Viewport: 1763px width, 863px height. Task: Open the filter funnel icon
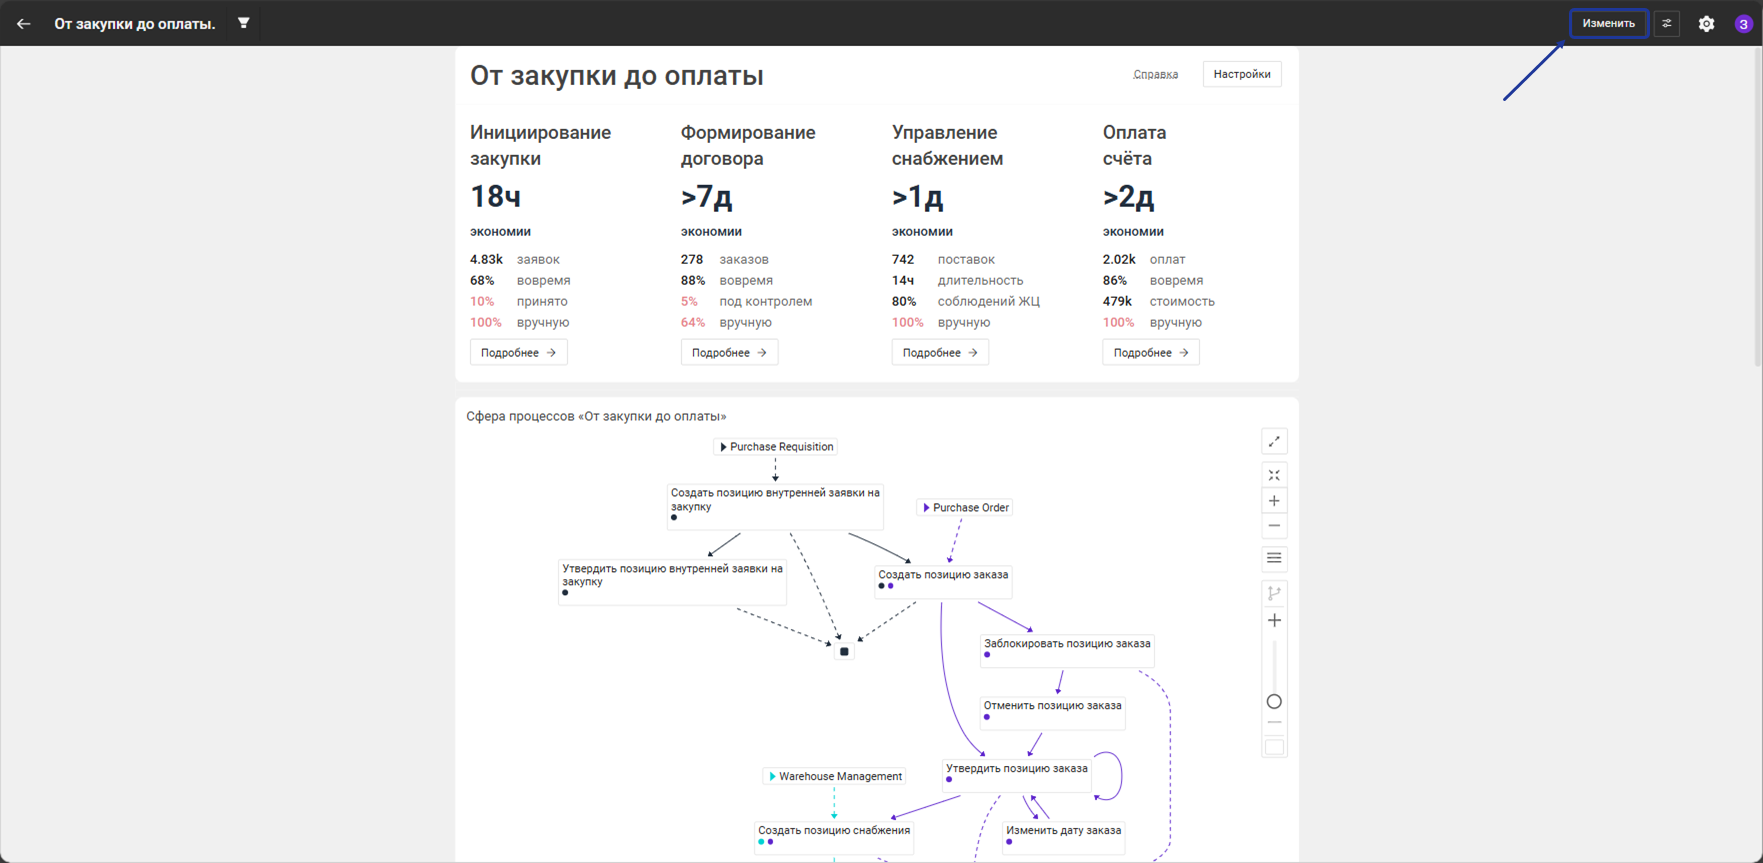pyautogui.click(x=243, y=23)
